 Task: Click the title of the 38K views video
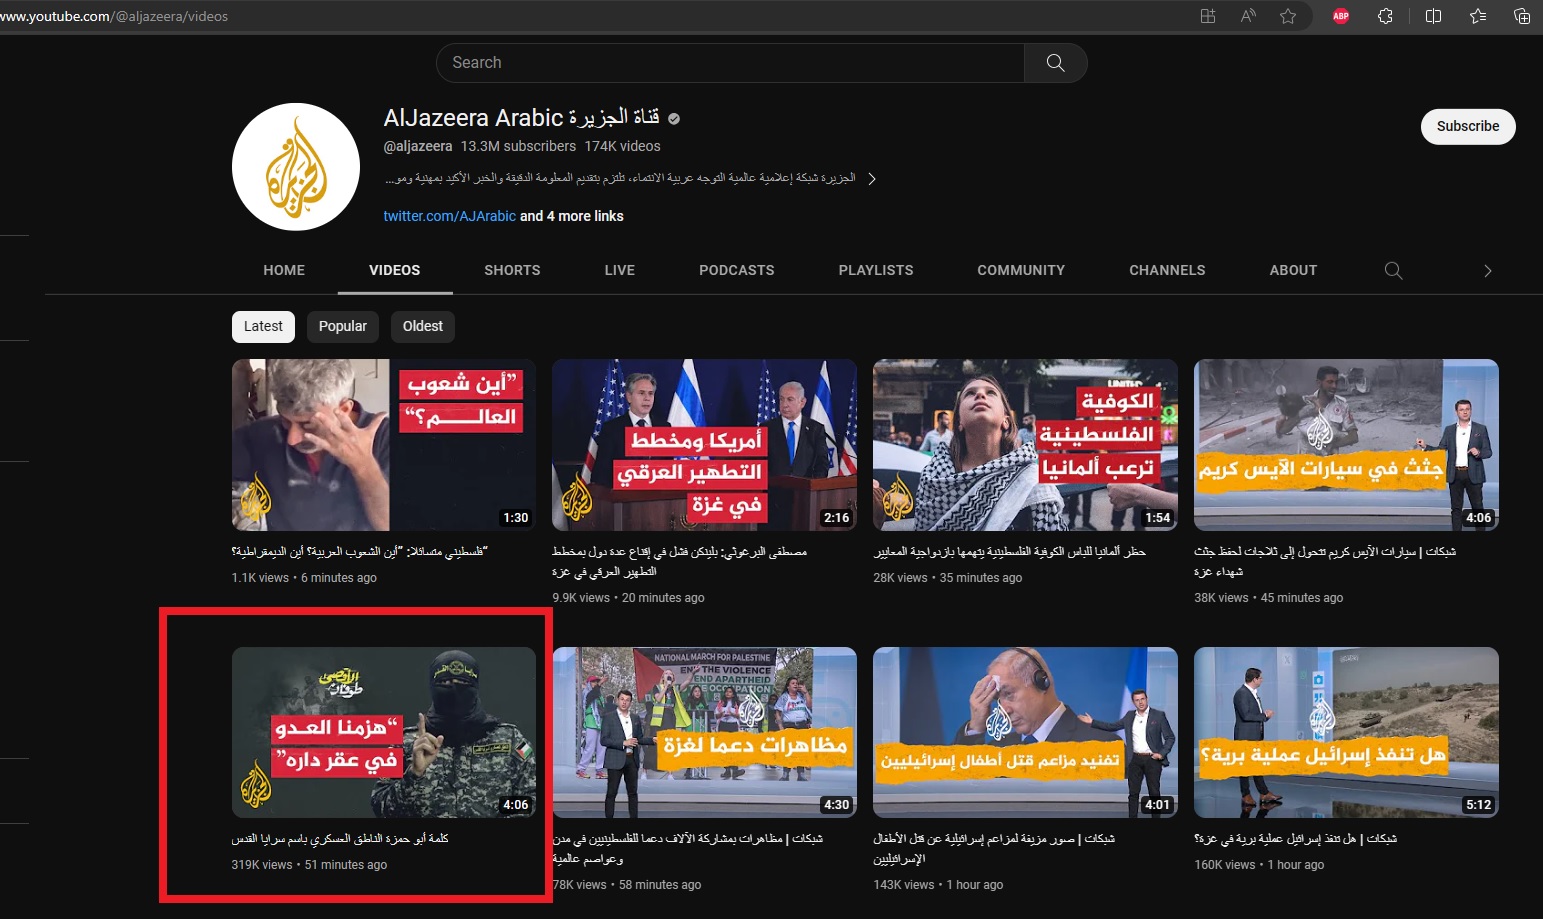pyautogui.click(x=1325, y=562)
